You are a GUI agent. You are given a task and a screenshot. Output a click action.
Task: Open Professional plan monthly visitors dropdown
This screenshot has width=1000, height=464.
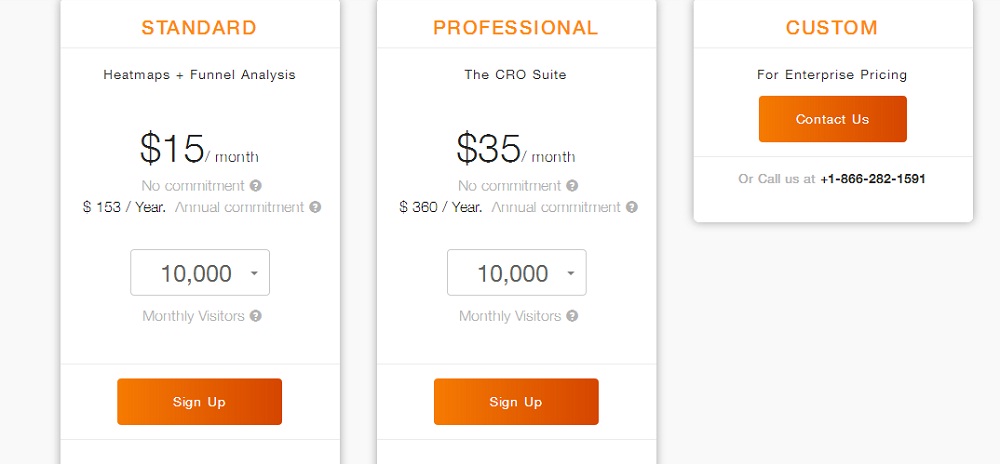(516, 273)
